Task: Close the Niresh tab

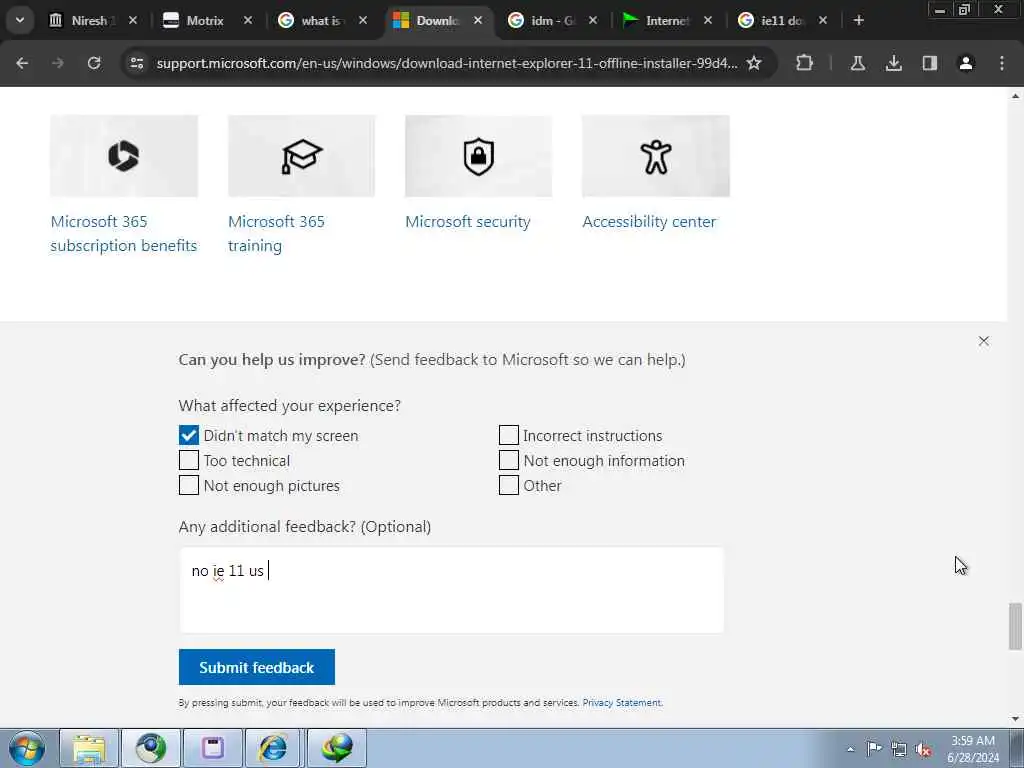Action: pos(133,20)
